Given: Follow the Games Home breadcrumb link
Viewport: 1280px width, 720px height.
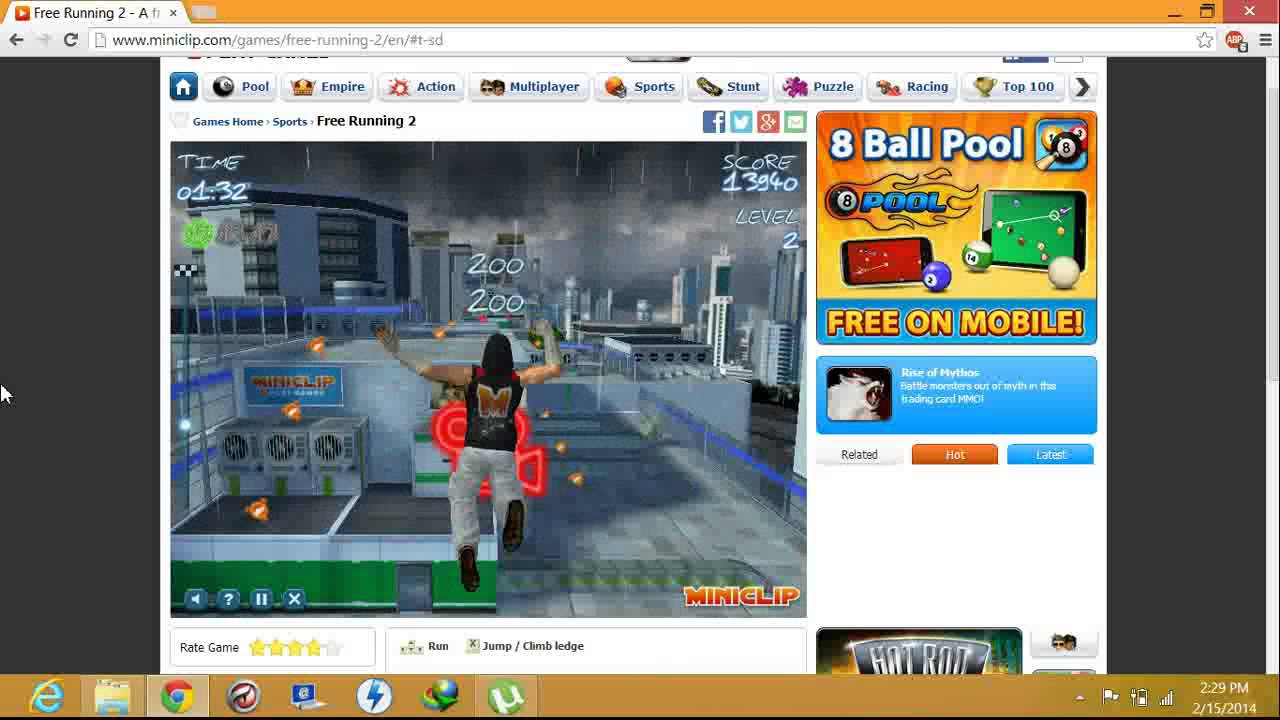Looking at the screenshot, I should 228,121.
